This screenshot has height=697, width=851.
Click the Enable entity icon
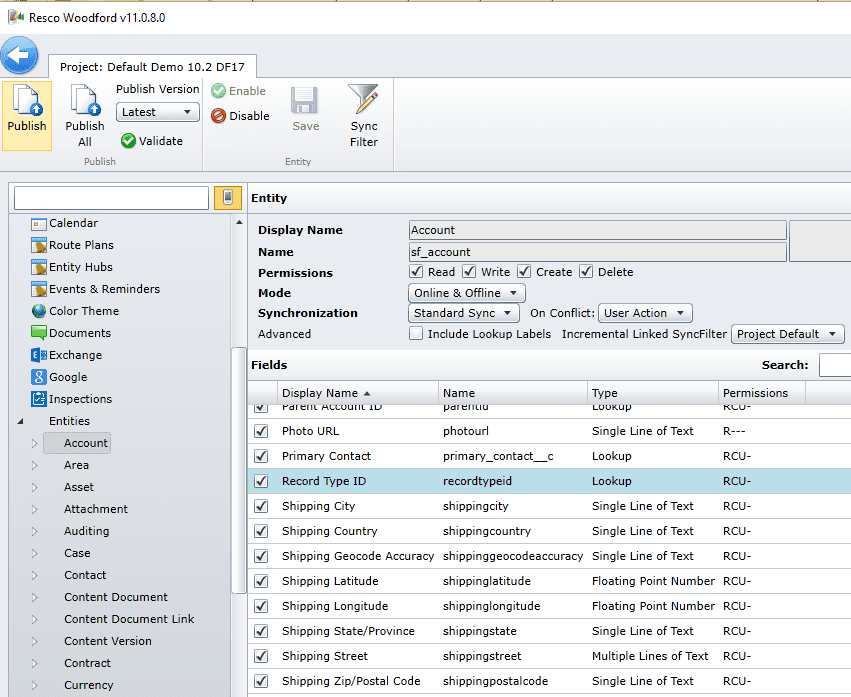pyautogui.click(x=219, y=91)
